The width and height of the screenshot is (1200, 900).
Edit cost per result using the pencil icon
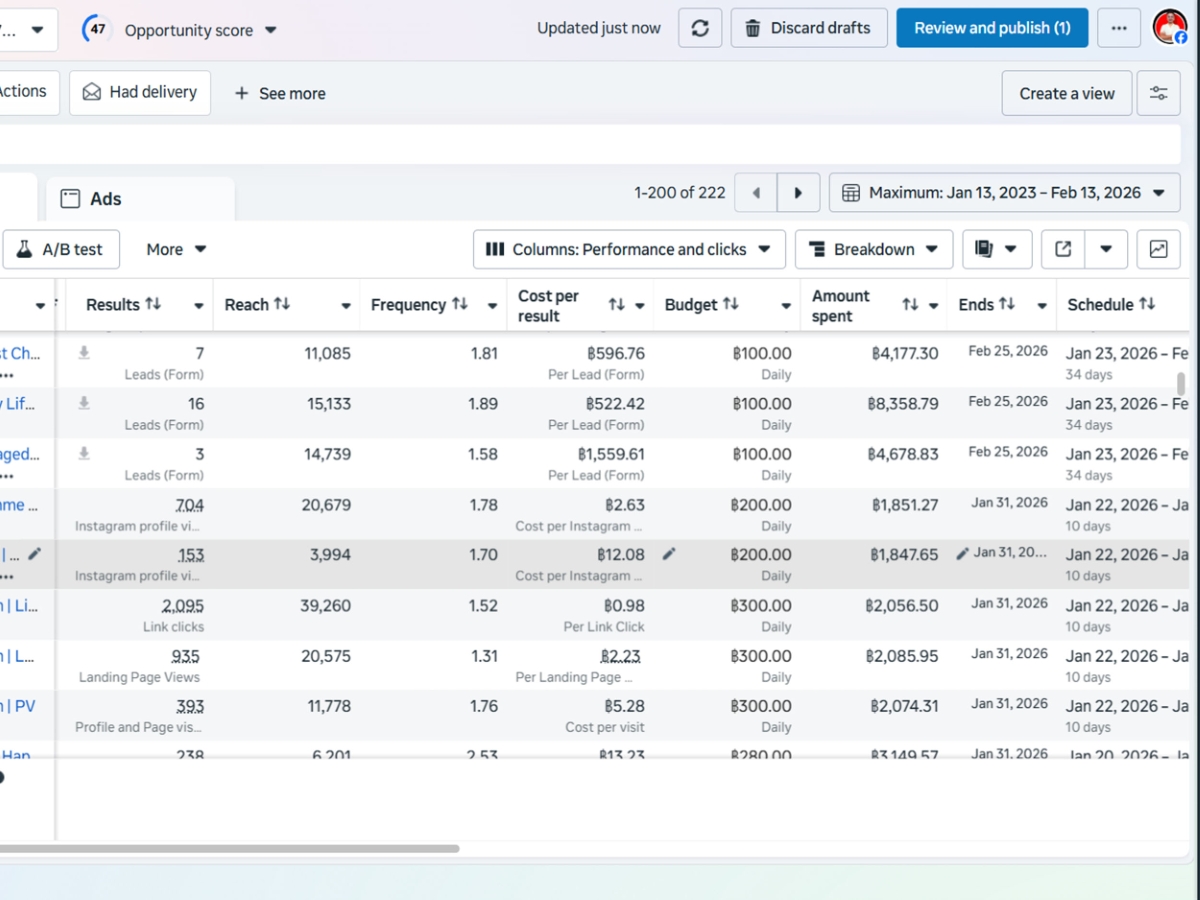669,554
